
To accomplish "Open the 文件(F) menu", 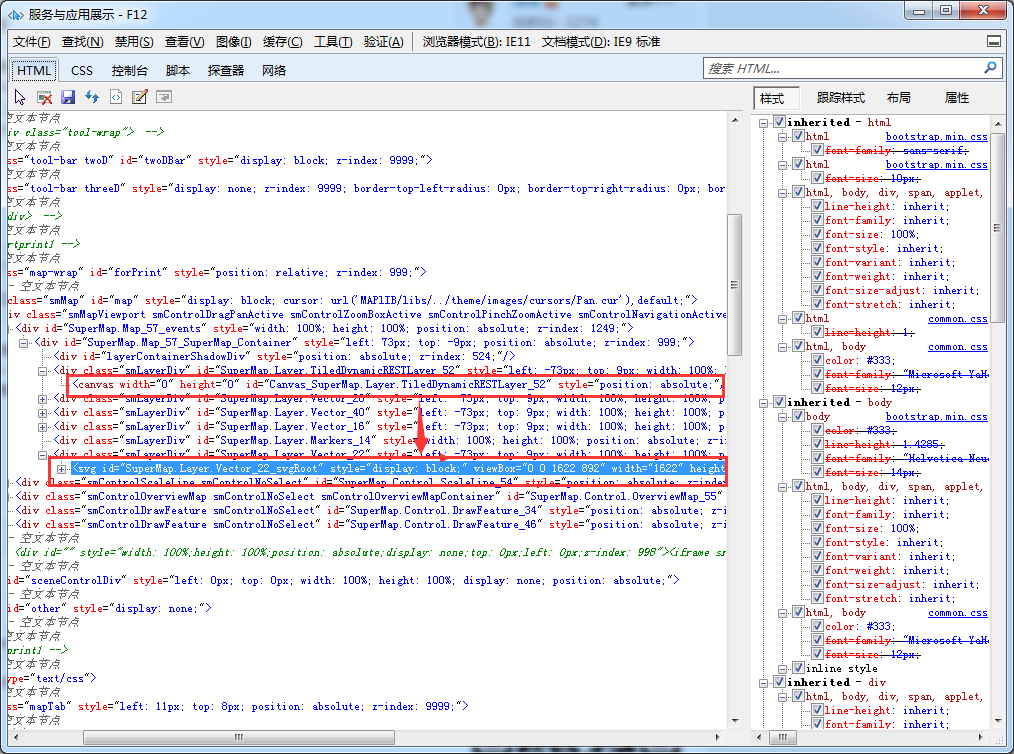I will click(31, 42).
